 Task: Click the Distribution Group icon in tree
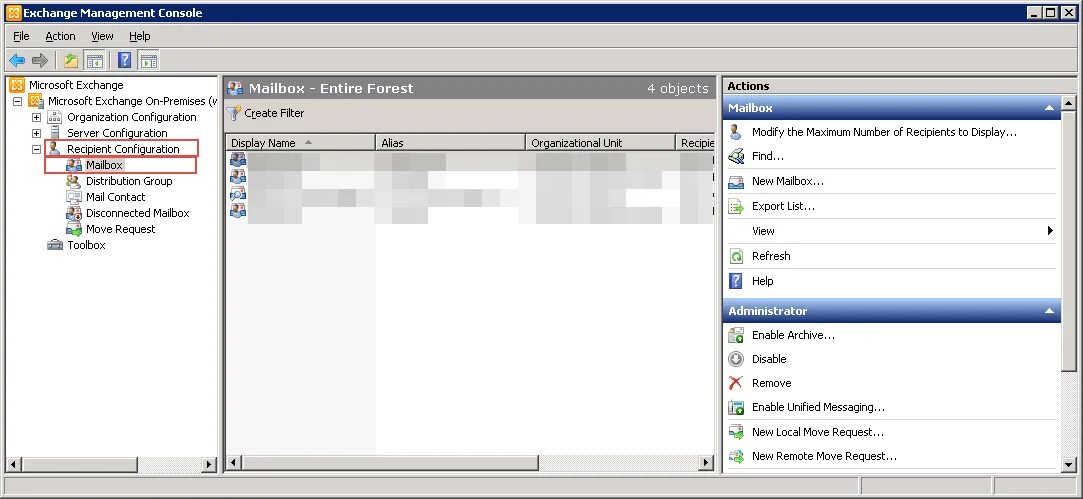click(x=73, y=181)
